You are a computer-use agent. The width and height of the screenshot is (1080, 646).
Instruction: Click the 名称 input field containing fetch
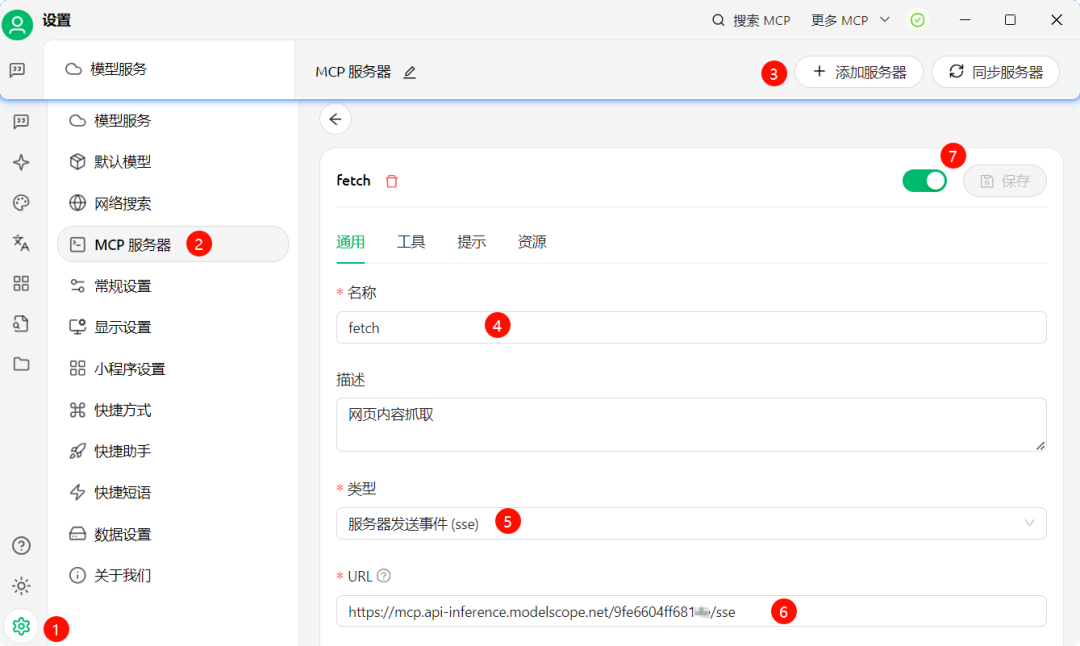pos(690,327)
